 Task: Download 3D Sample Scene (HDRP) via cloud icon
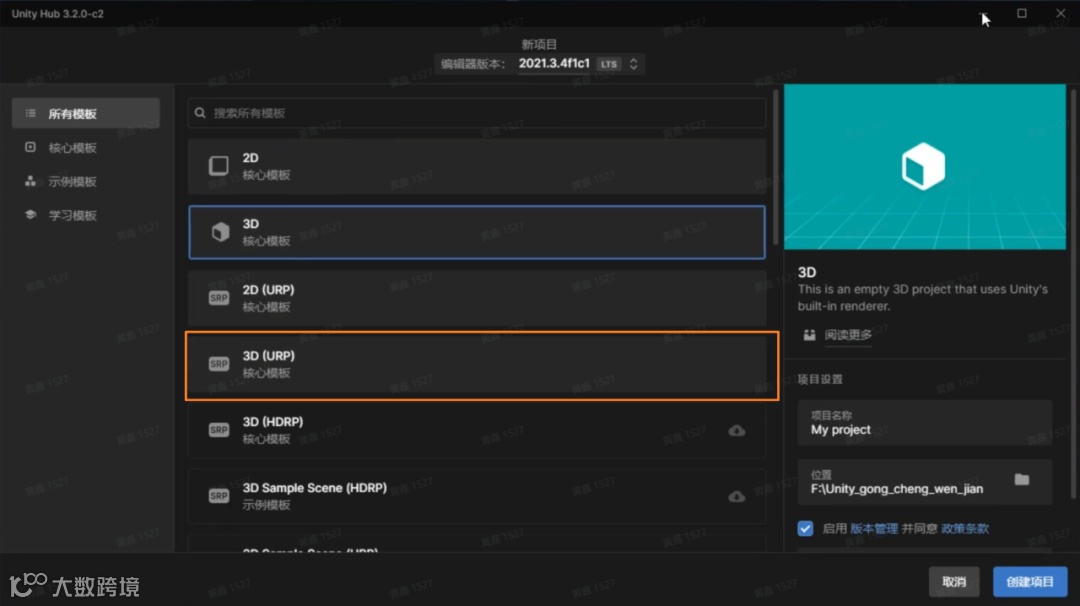click(736, 497)
